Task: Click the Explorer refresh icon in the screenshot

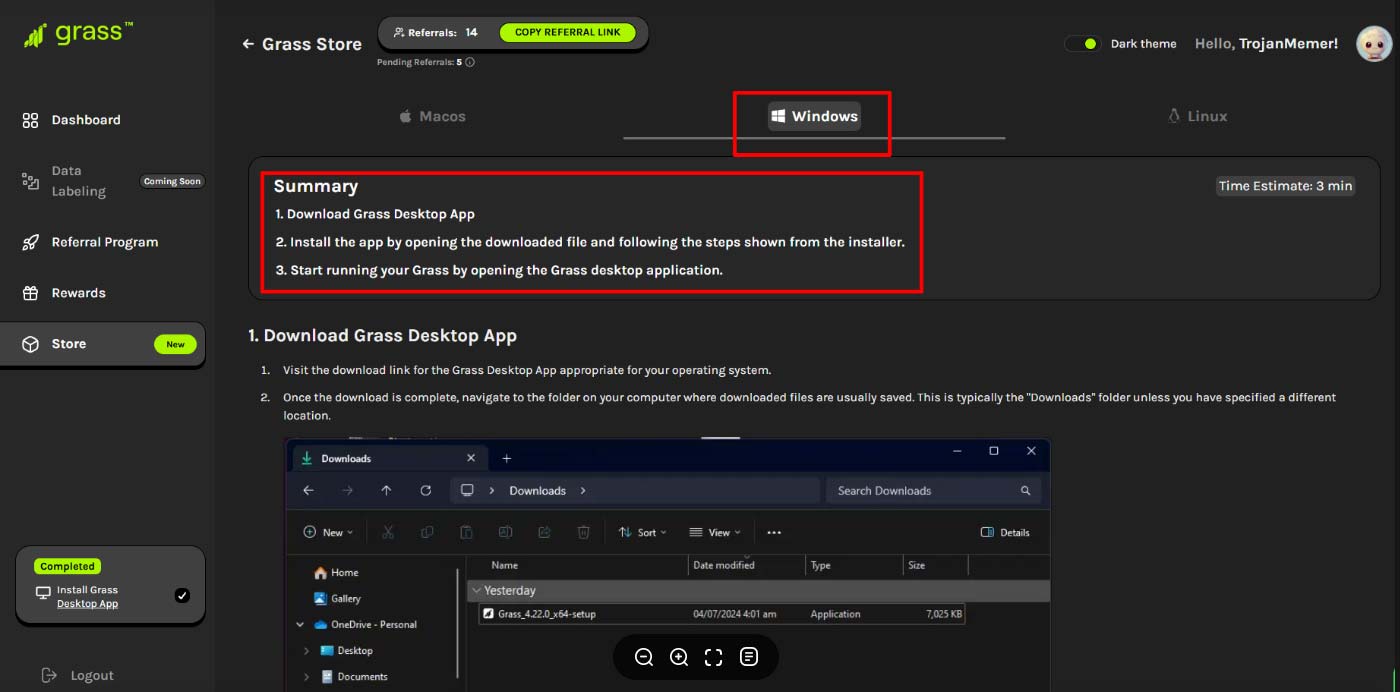Action: (426, 491)
